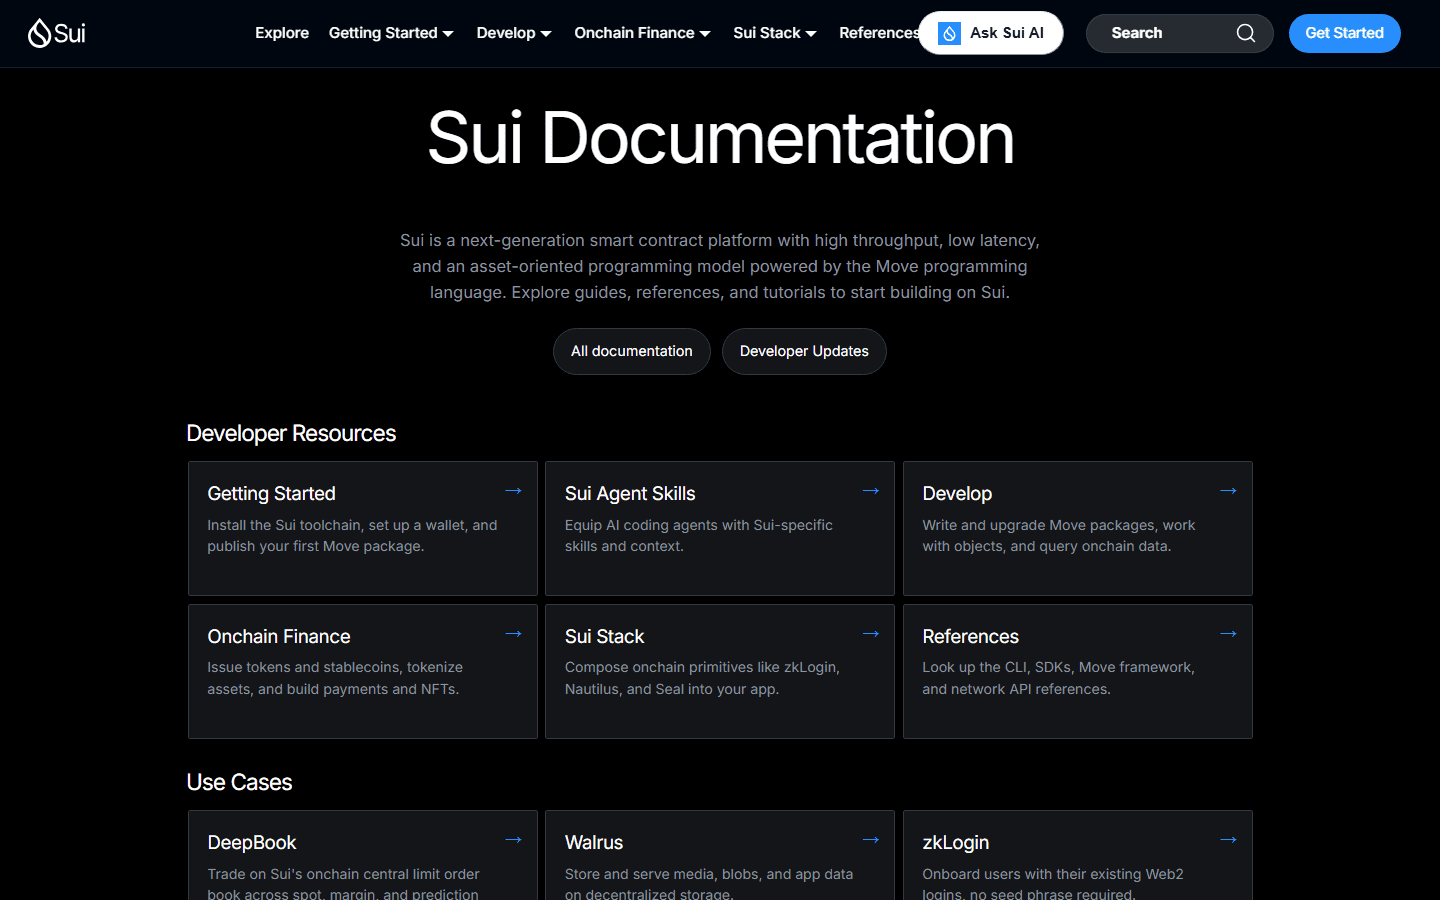Click text 'Store and serve media, blobs, and app data'
The width and height of the screenshot is (1440, 900).
tap(709, 874)
